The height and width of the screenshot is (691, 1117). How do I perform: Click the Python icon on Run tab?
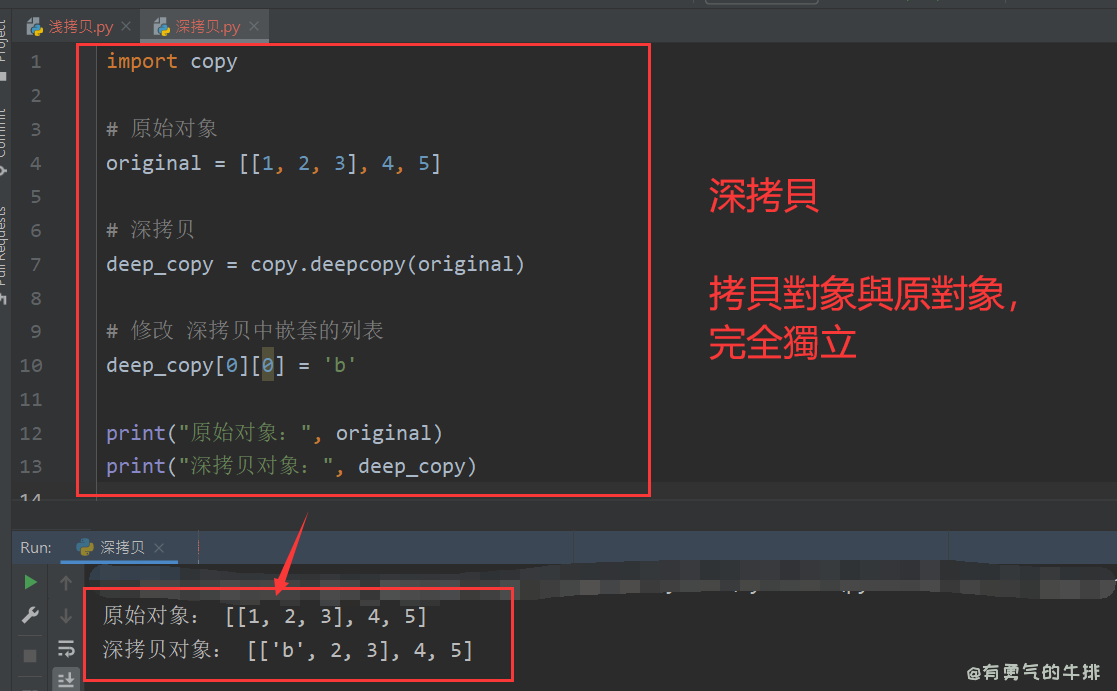(84, 547)
